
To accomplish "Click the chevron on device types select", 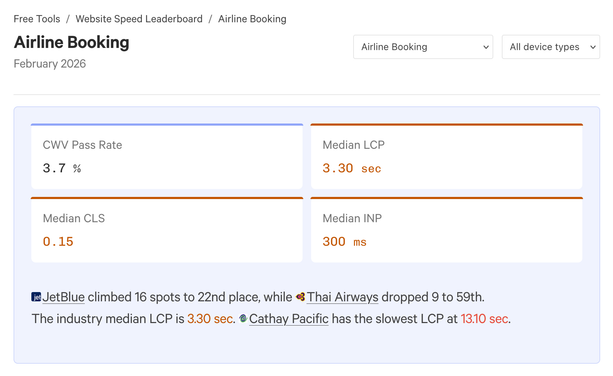I will [593, 47].
